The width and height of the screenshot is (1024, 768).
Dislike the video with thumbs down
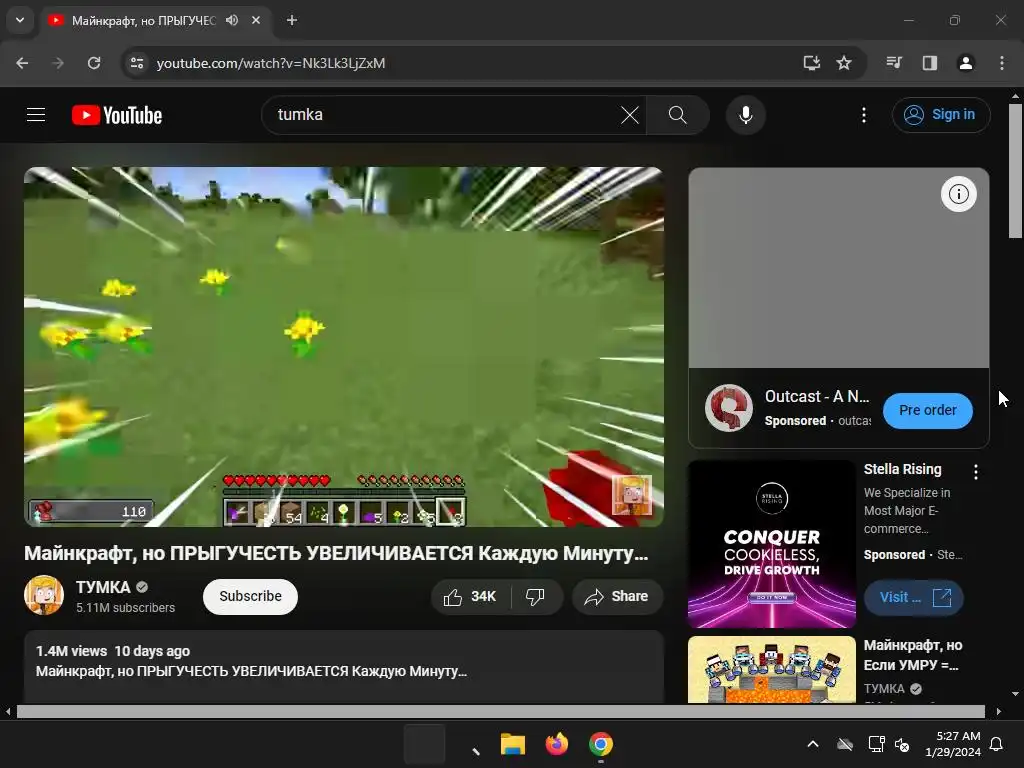click(536, 597)
